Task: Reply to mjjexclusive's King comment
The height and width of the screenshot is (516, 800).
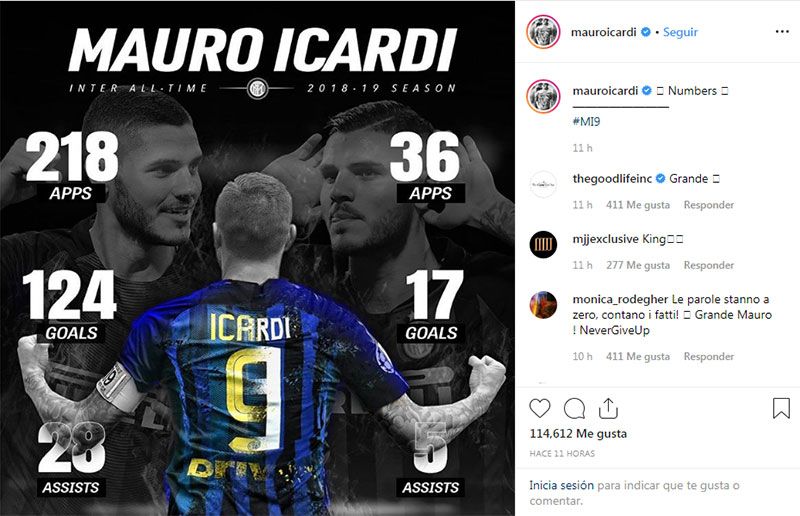Action: click(709, 265)
